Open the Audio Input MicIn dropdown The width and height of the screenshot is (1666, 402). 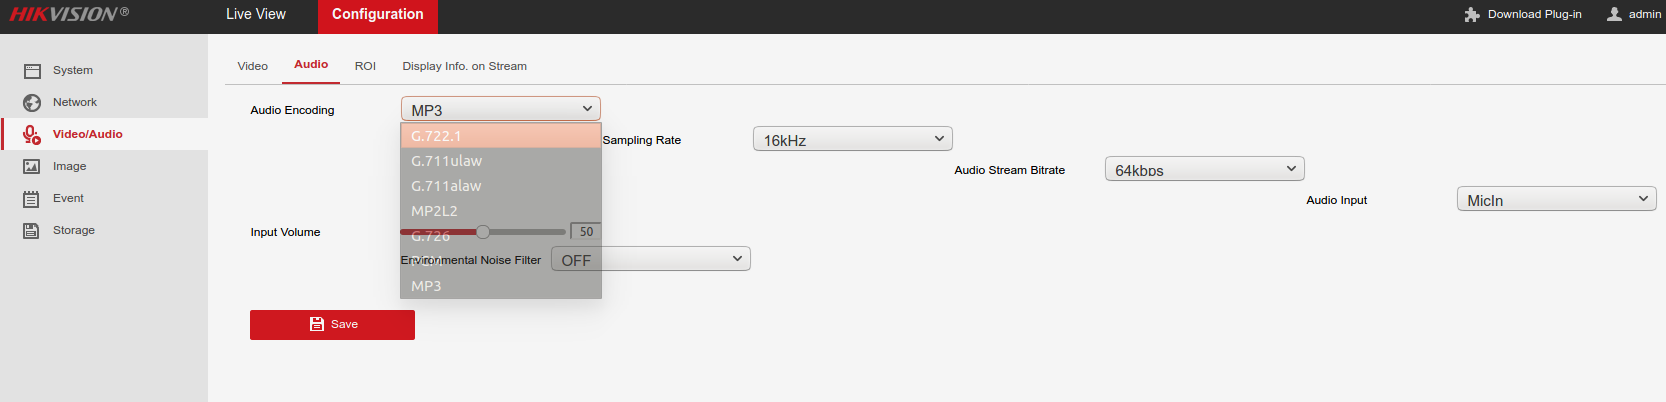[x=1556, y=200]
